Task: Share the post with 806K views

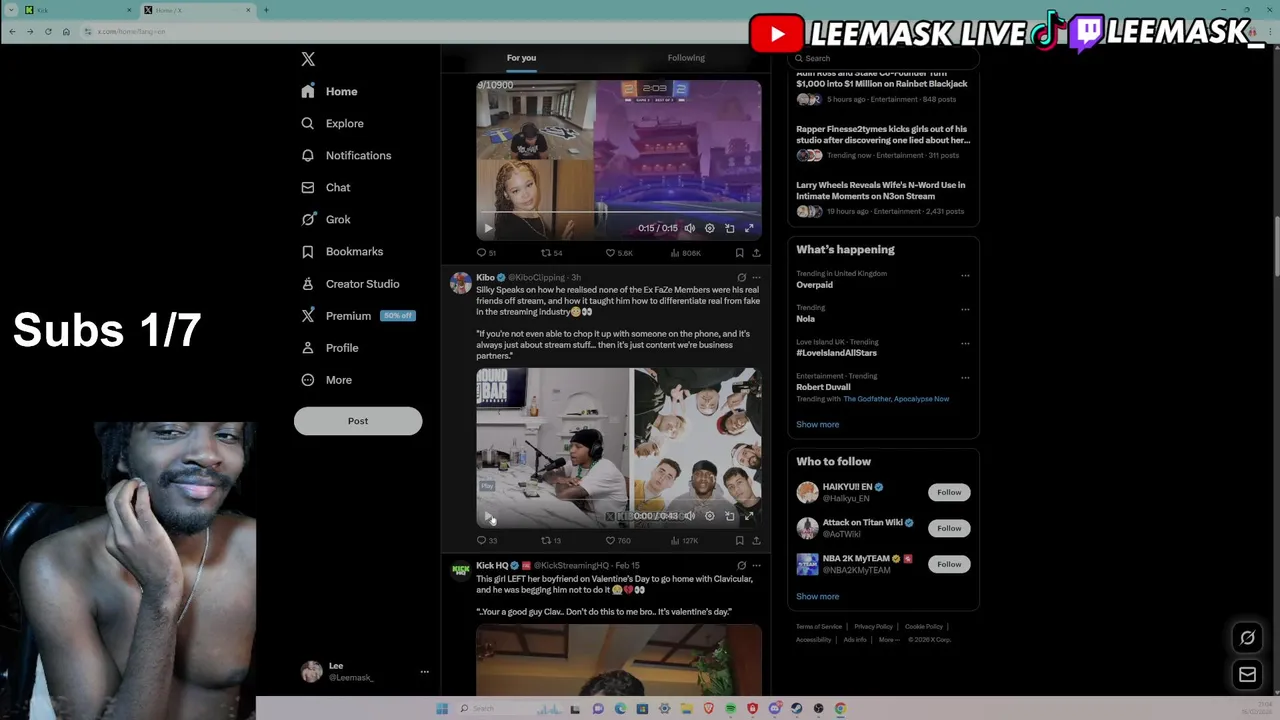Action: [756, 253]
